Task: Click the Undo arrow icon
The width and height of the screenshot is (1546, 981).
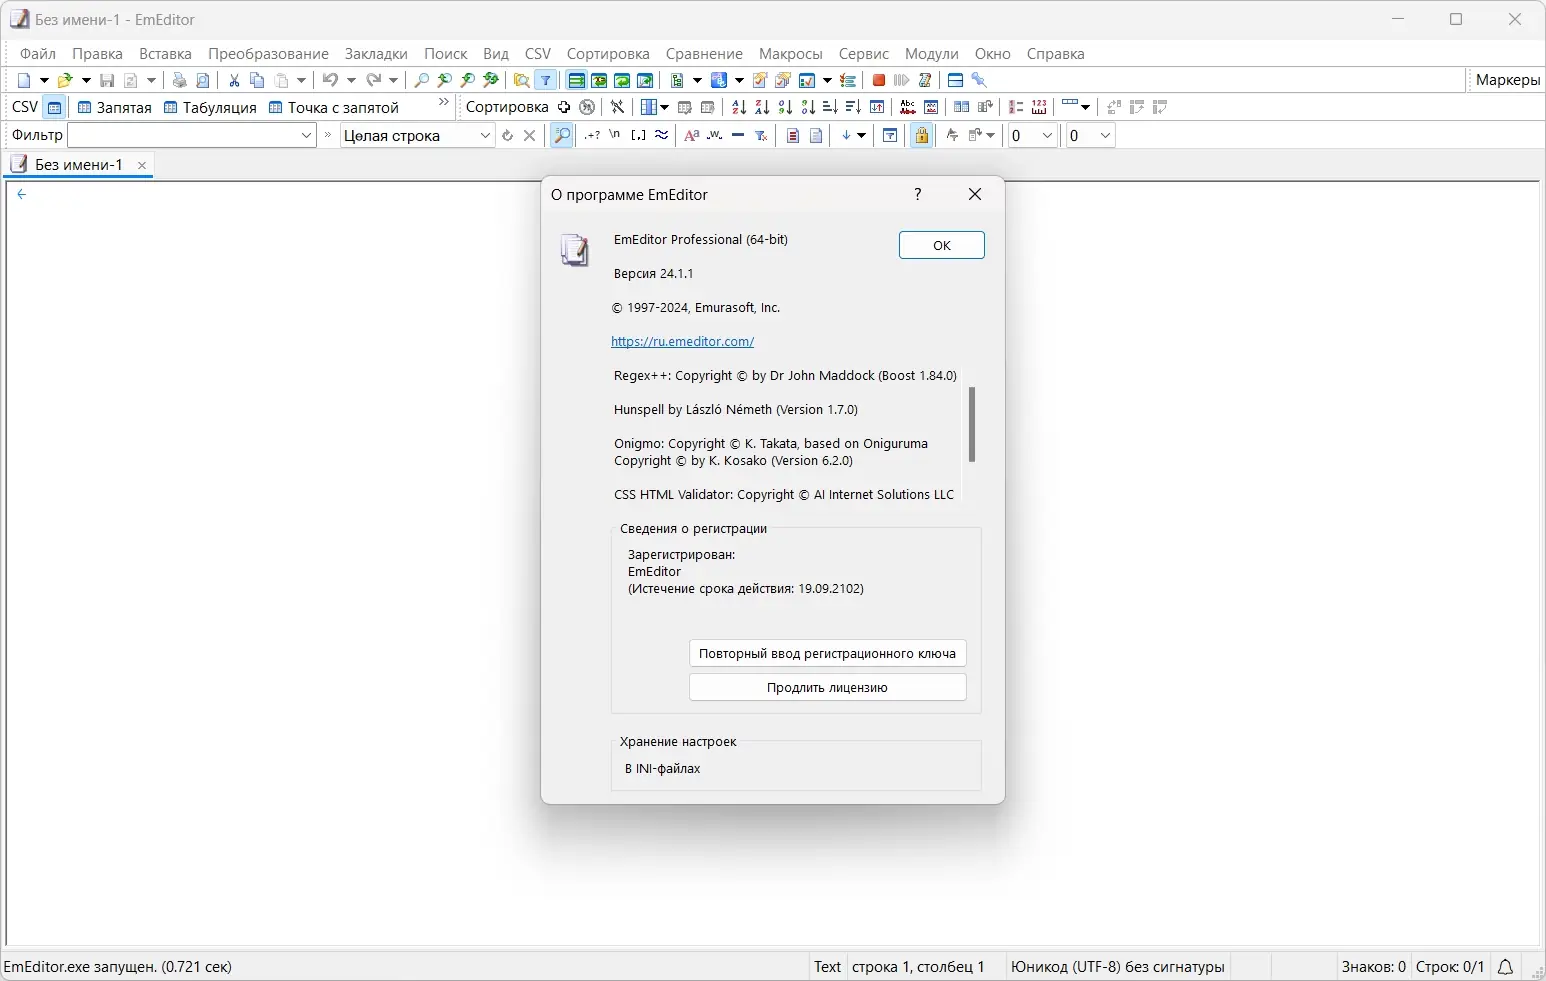Action: pyautogui.click(x=330, y=80)
